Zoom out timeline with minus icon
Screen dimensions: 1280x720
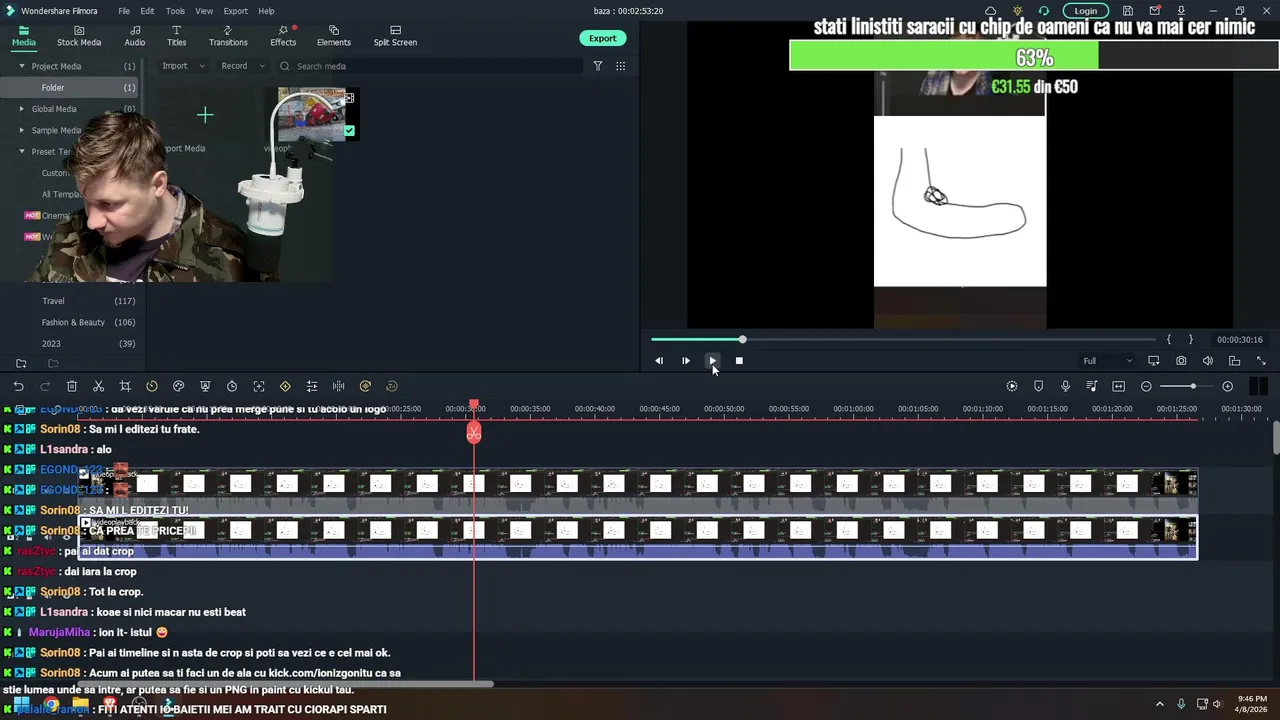click(1146, 386)
